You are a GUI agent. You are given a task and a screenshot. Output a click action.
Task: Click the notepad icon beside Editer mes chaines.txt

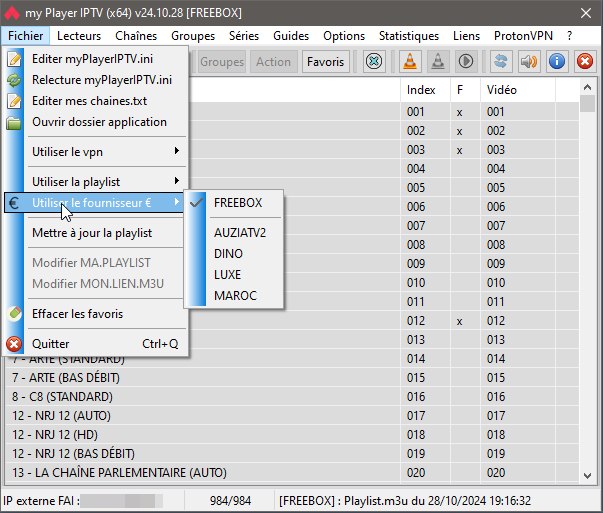coord(14,101)
